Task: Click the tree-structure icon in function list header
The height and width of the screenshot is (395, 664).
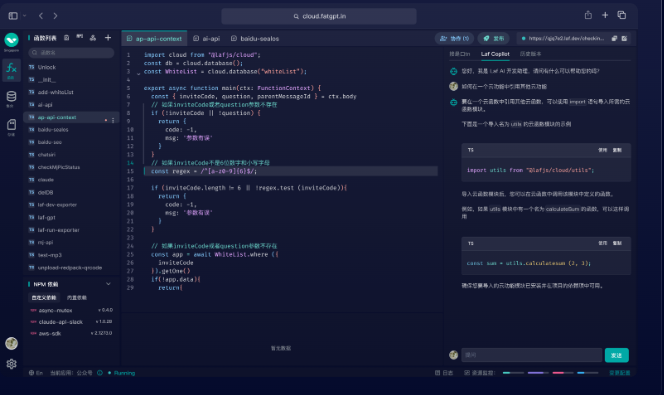Action: point(93,38)
